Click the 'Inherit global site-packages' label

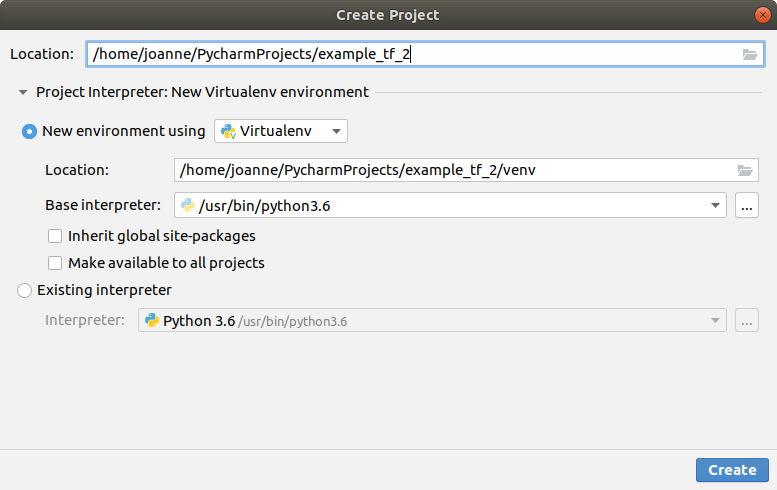[x=162, y=236]
